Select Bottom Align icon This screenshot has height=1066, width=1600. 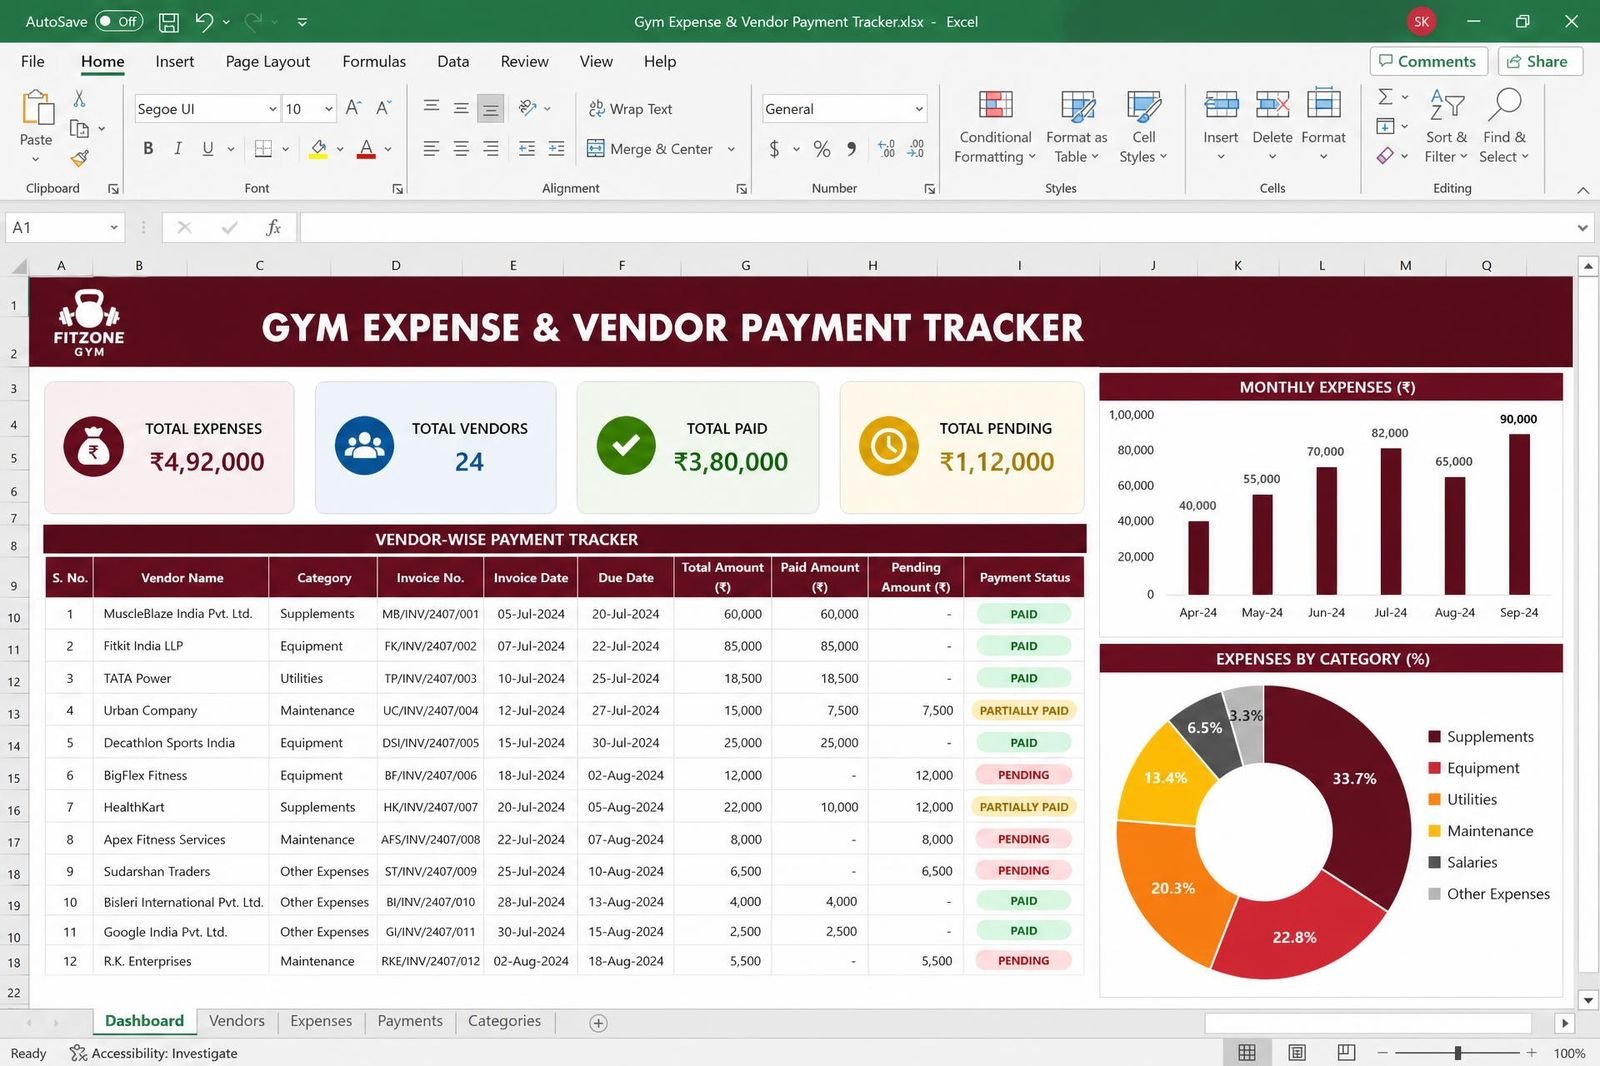(x=490, y=108)
